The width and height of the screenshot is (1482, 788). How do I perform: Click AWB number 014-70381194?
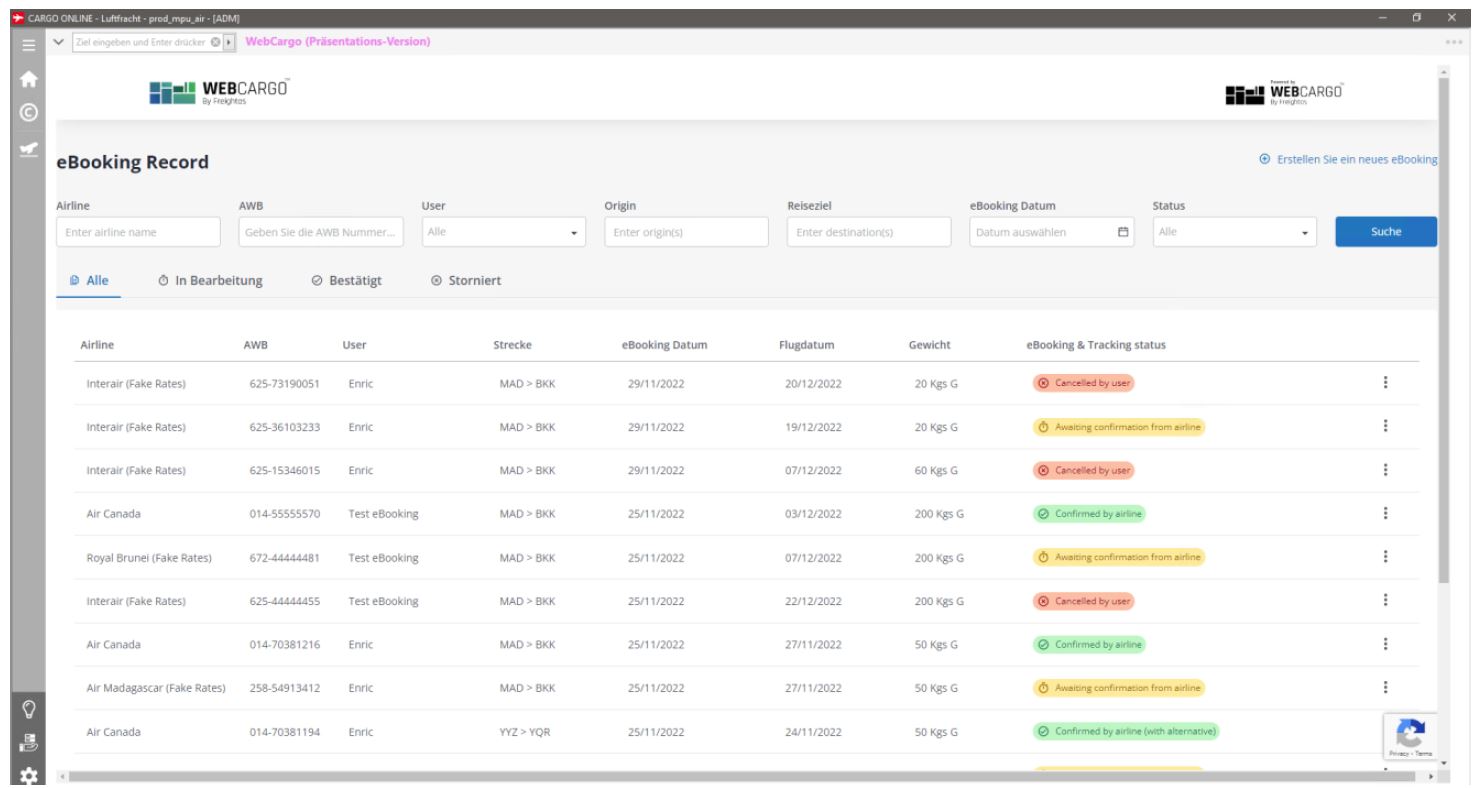(285, 732)
